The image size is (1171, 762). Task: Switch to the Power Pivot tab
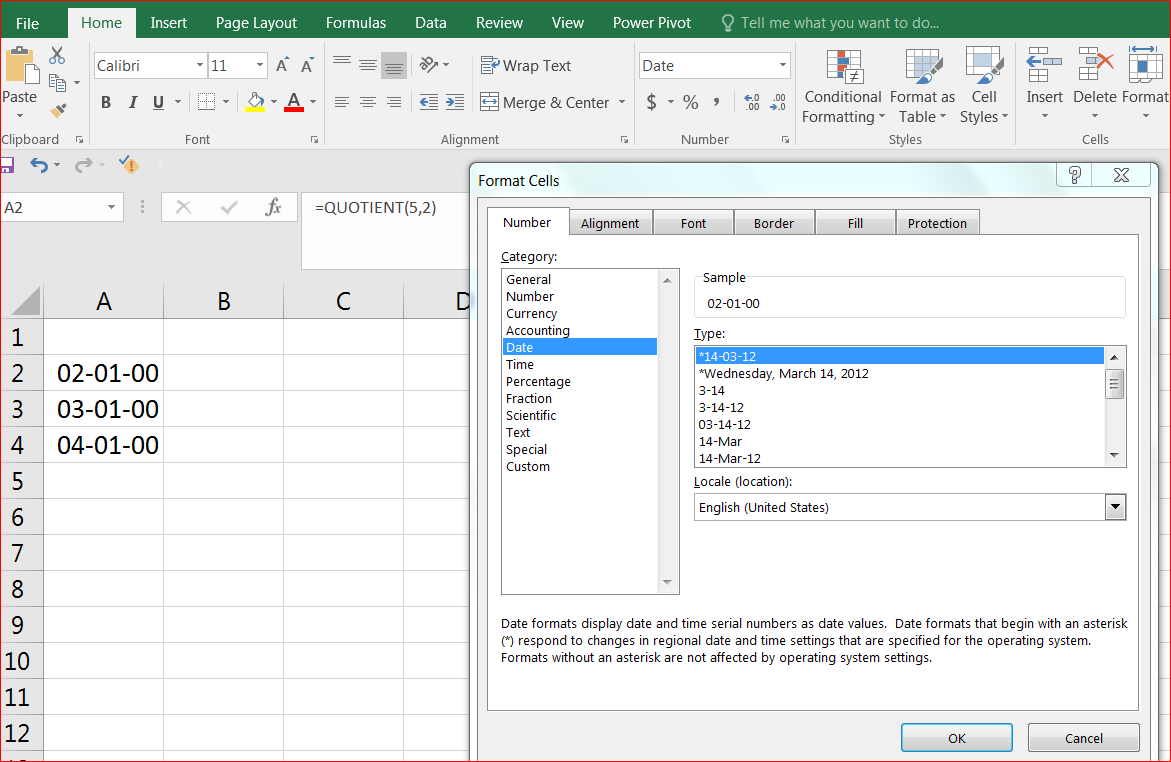tap(652, 23)
